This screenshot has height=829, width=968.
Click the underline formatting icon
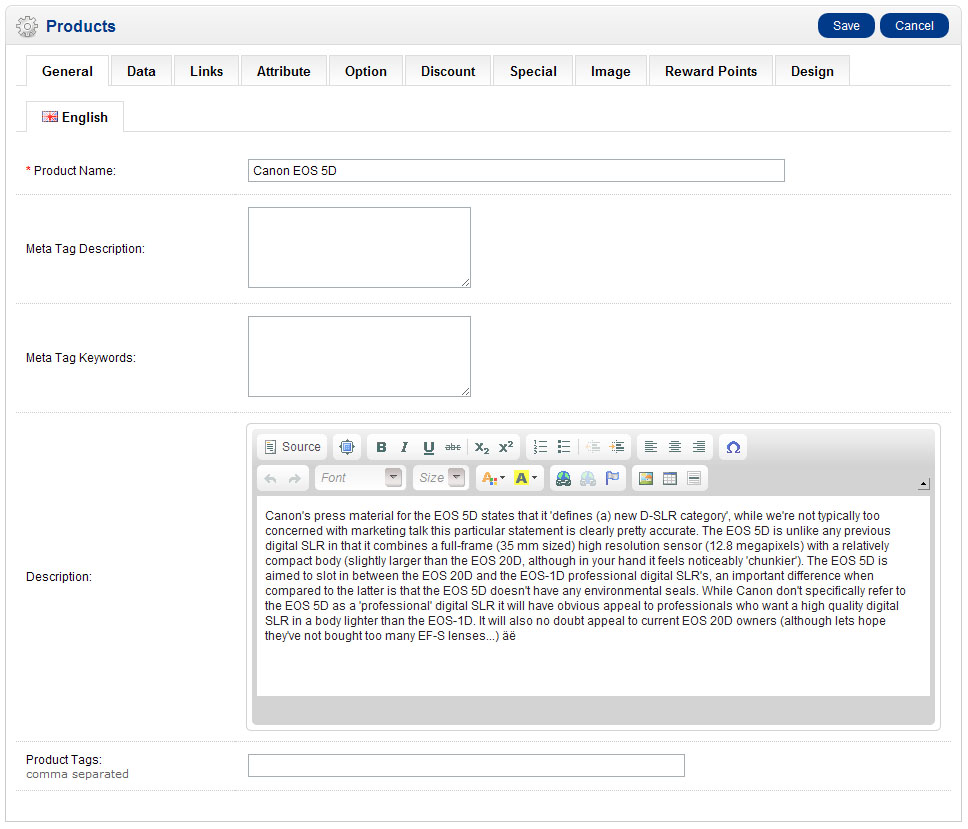[428, 447]
